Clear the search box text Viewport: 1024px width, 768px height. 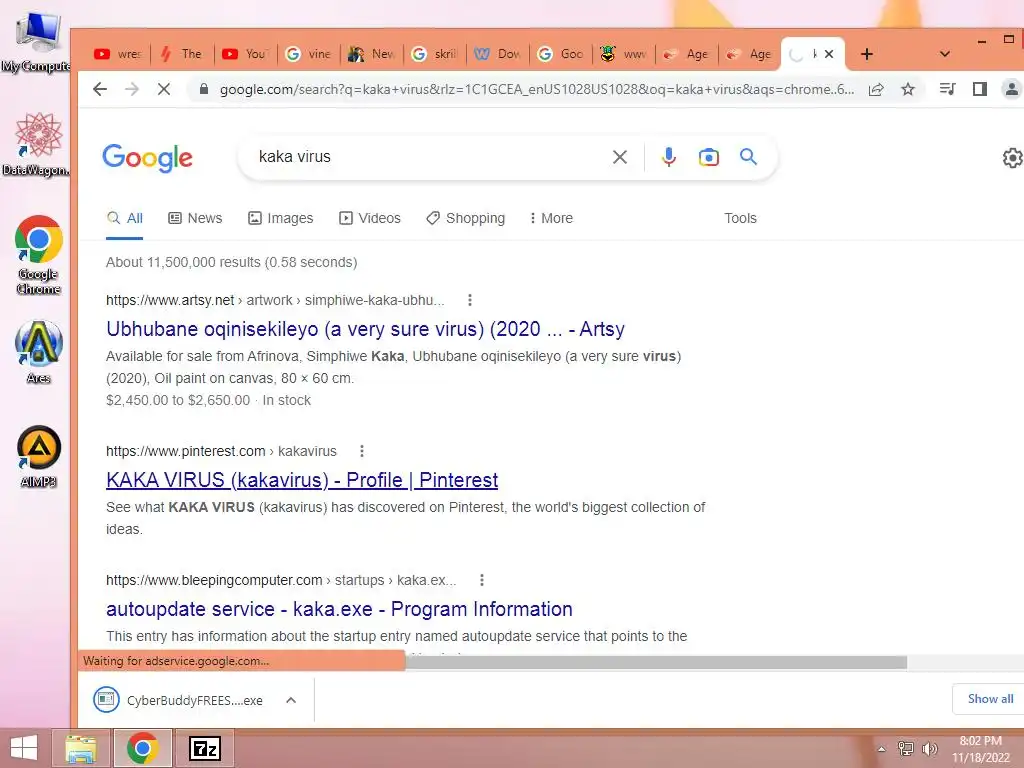point(620,157)
